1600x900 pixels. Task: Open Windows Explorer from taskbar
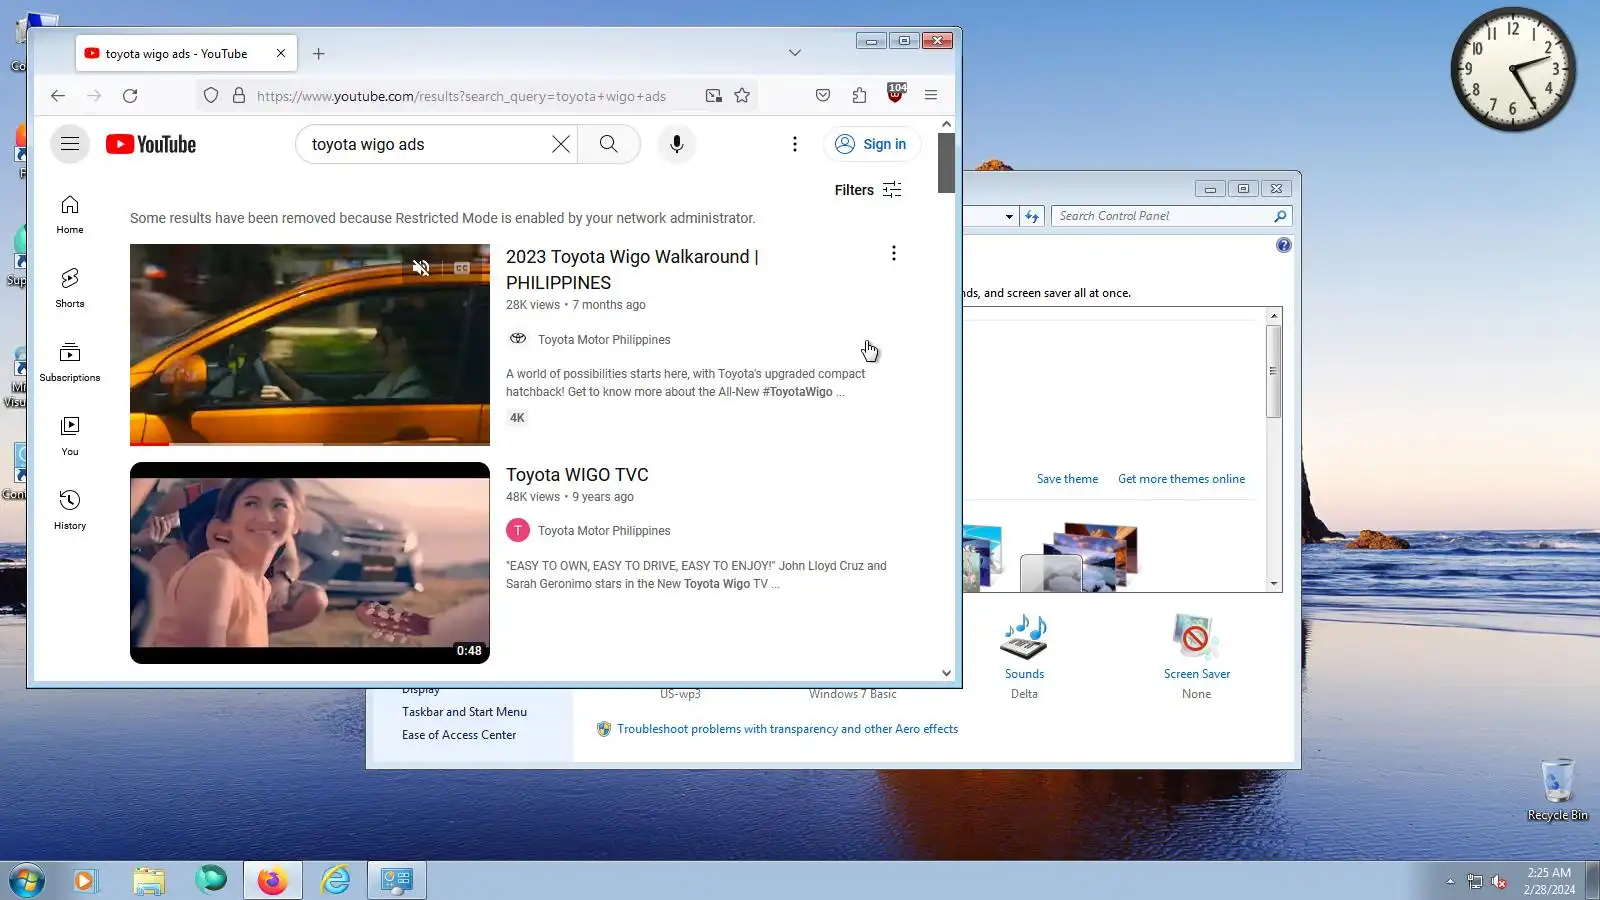(x=148, y=880)
